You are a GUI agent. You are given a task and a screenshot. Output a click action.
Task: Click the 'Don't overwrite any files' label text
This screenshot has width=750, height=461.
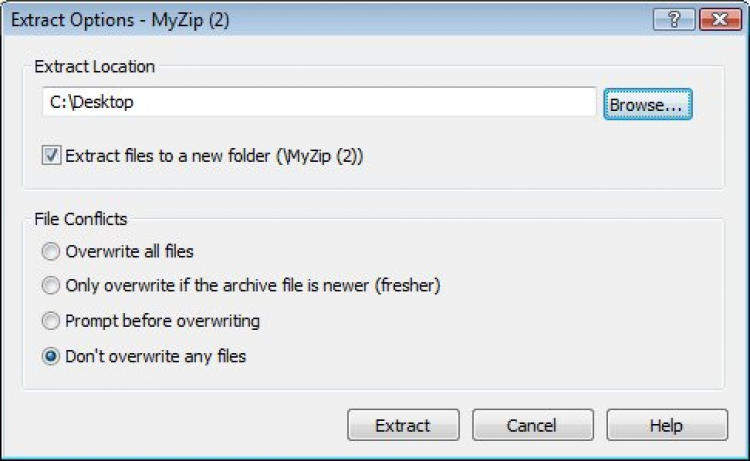156,356
